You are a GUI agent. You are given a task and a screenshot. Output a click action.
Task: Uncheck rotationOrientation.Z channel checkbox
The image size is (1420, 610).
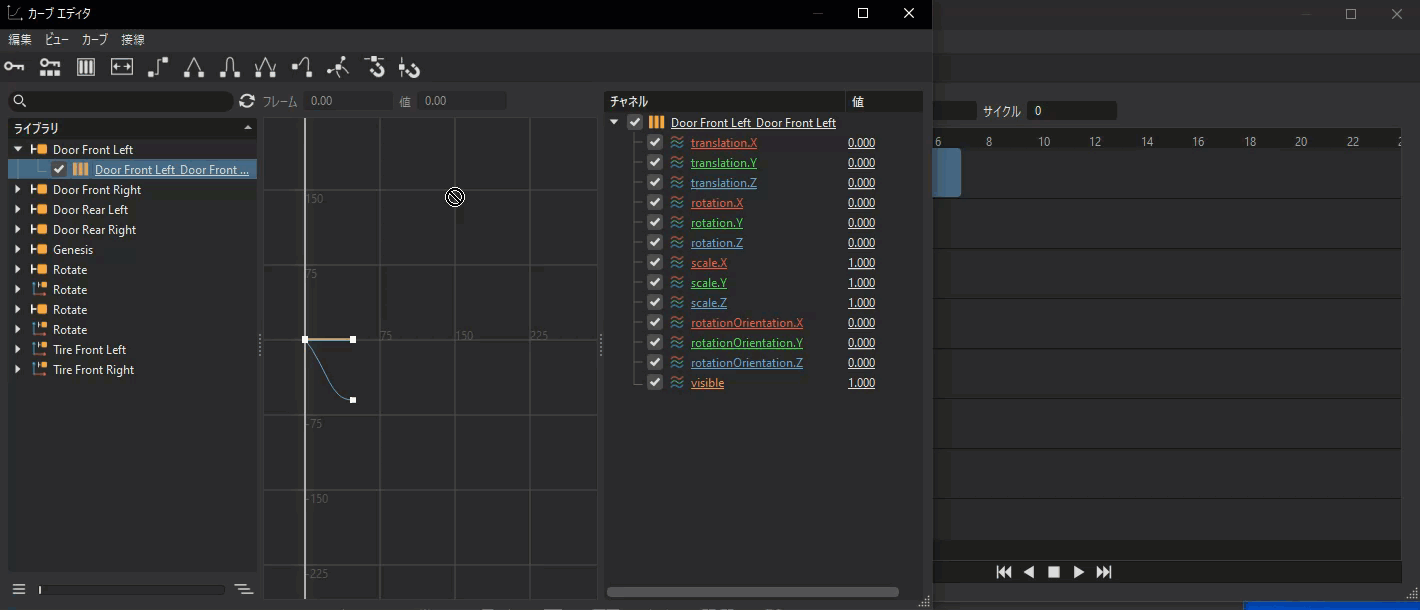coord(655,363)
